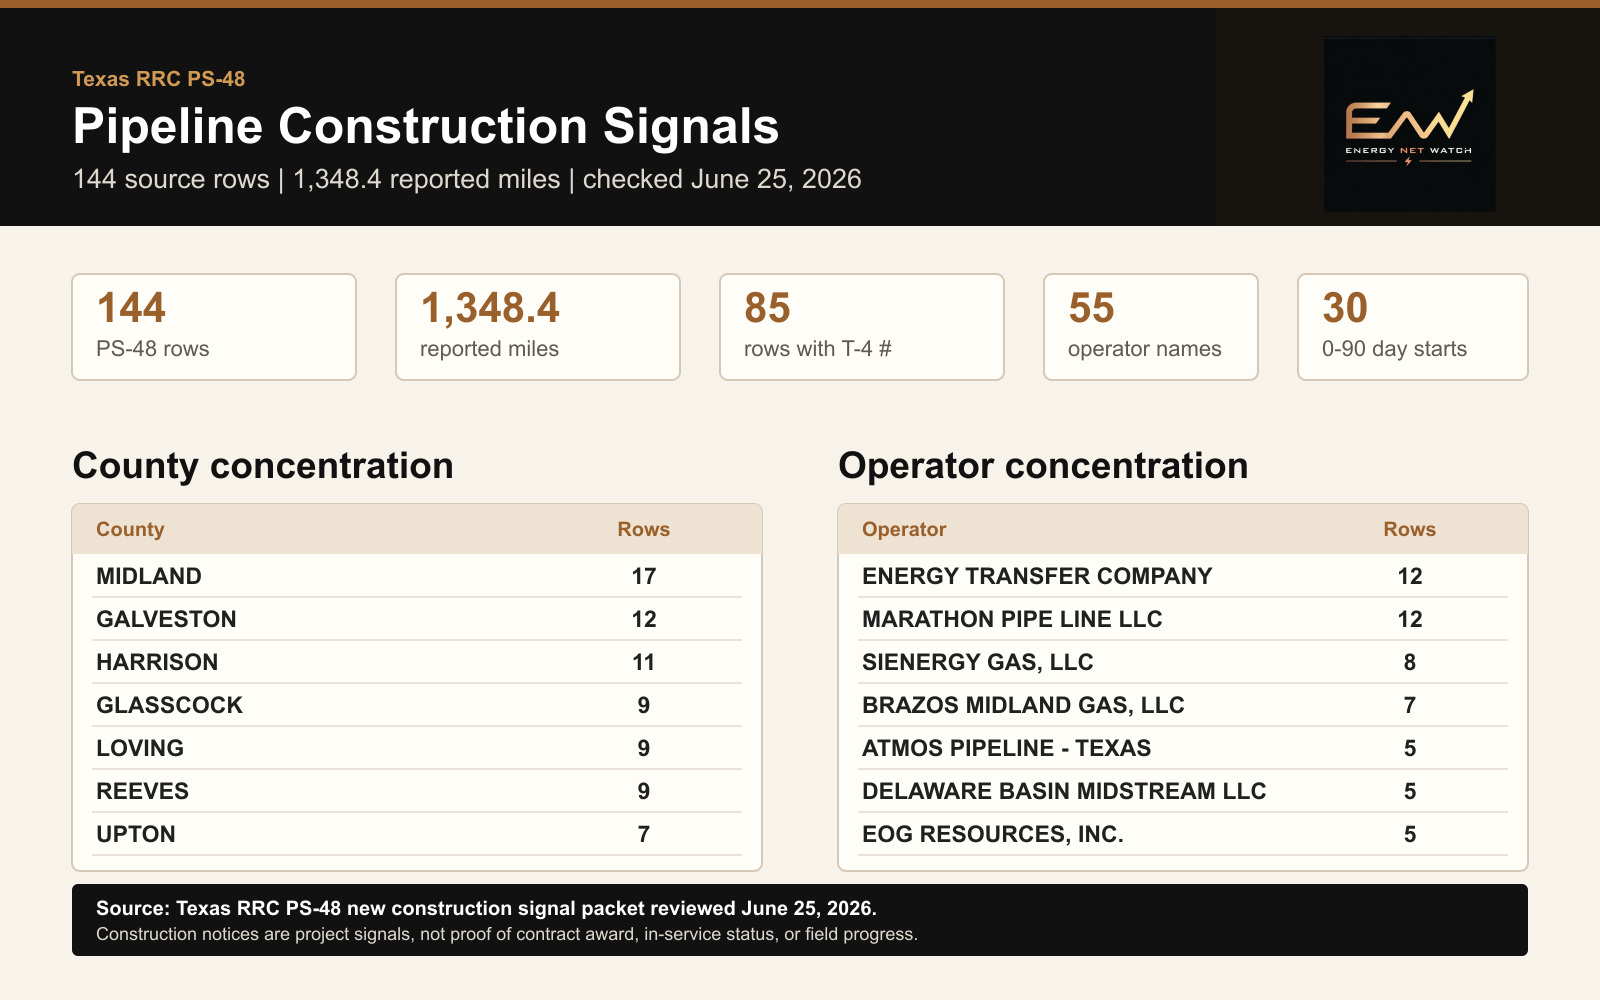Open the 144 PS-48 rows card

pyautogui.click(x=214, y=327)
